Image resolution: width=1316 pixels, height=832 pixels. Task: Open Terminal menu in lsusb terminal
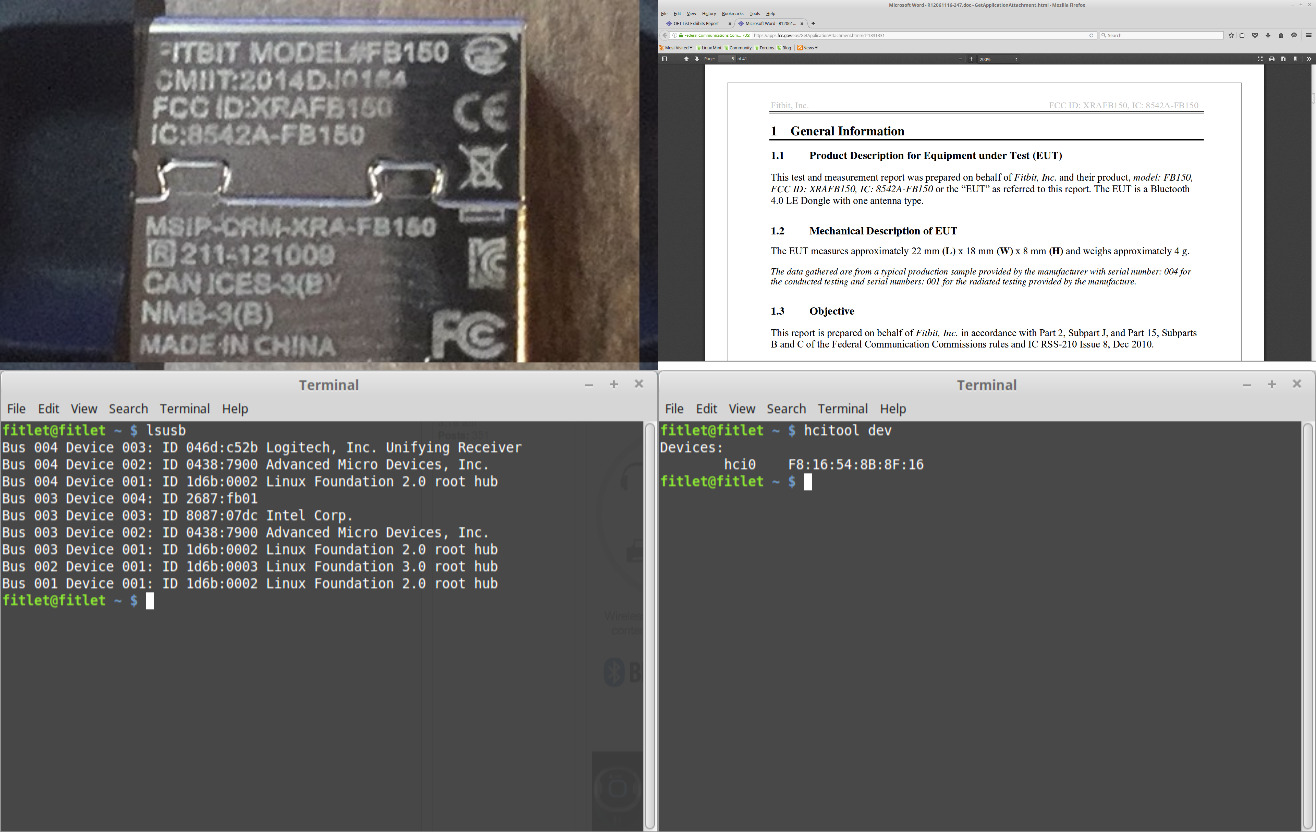click(x=185, y=408)
